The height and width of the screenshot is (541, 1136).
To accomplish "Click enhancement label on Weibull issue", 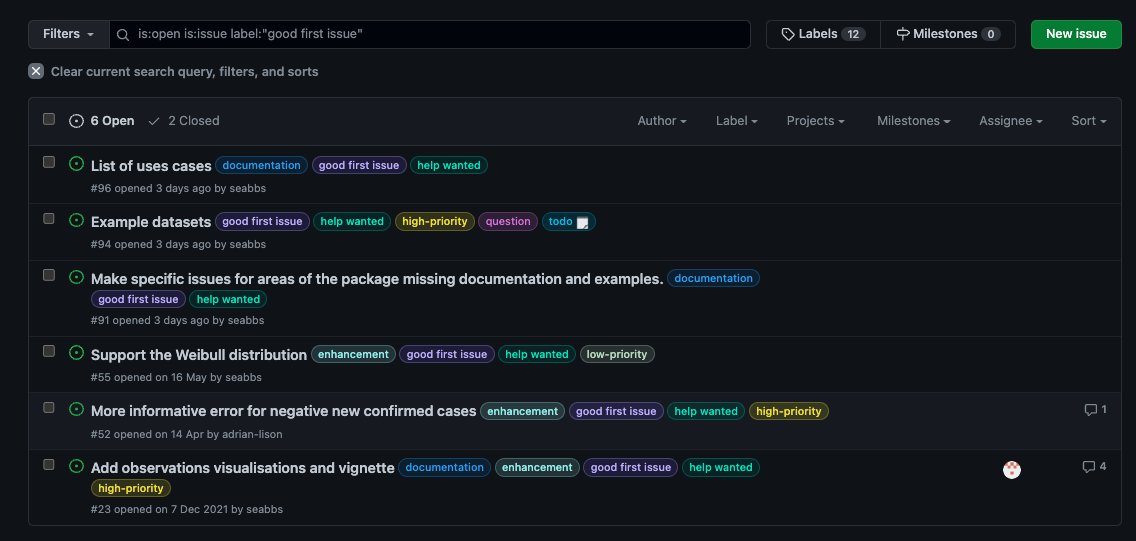I will pyautogui.click(x=354, y=354).
